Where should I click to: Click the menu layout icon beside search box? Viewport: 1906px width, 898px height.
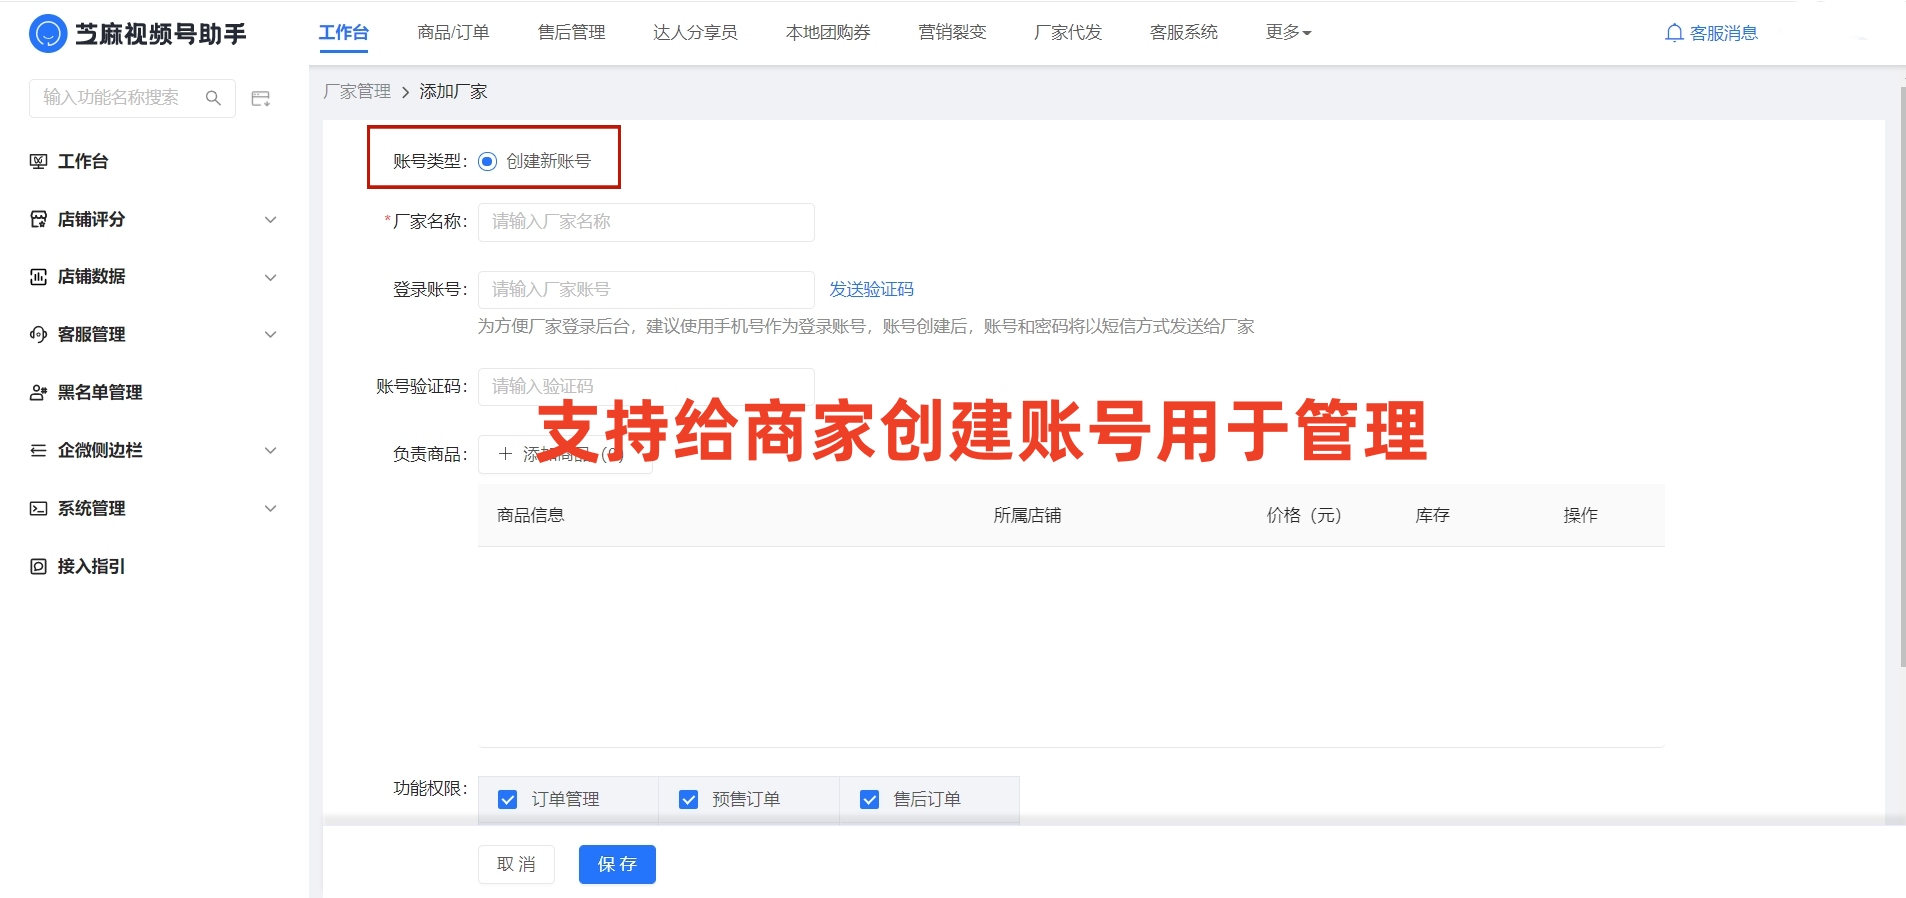tap(261, 98)
